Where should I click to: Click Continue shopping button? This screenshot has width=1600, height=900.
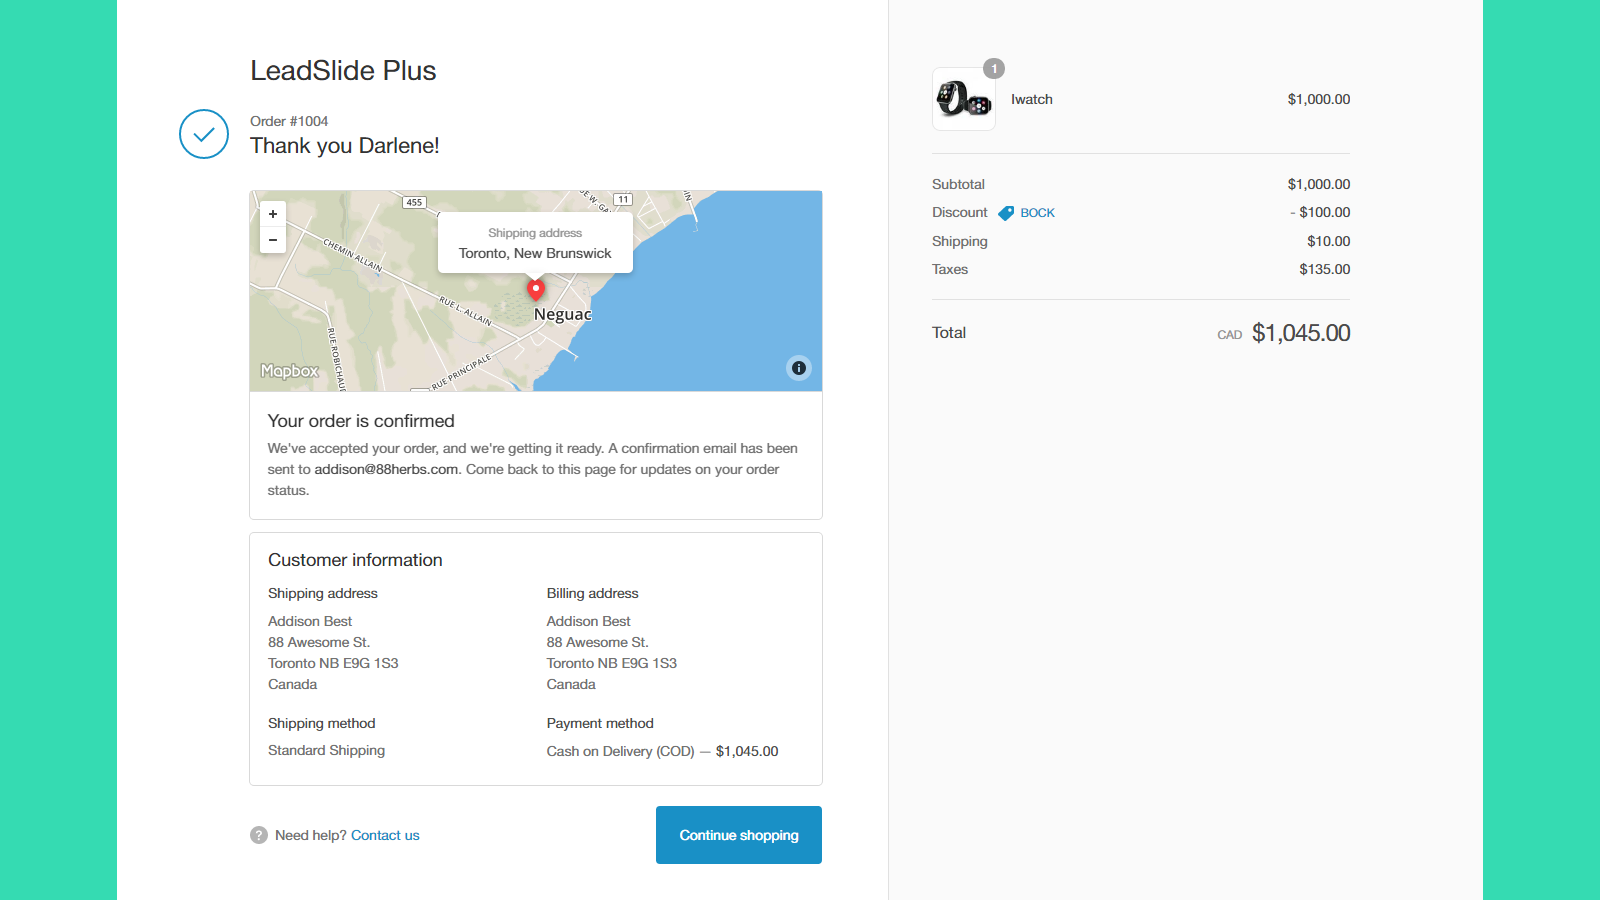click(x=739, y=835)
